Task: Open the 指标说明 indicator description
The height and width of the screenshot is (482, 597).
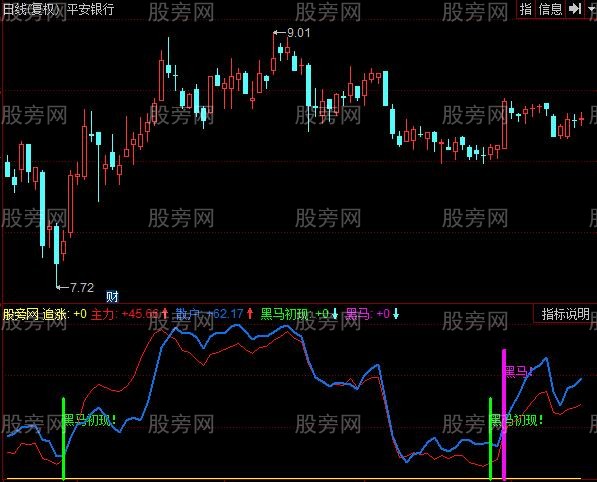Action: pos(565,314)
